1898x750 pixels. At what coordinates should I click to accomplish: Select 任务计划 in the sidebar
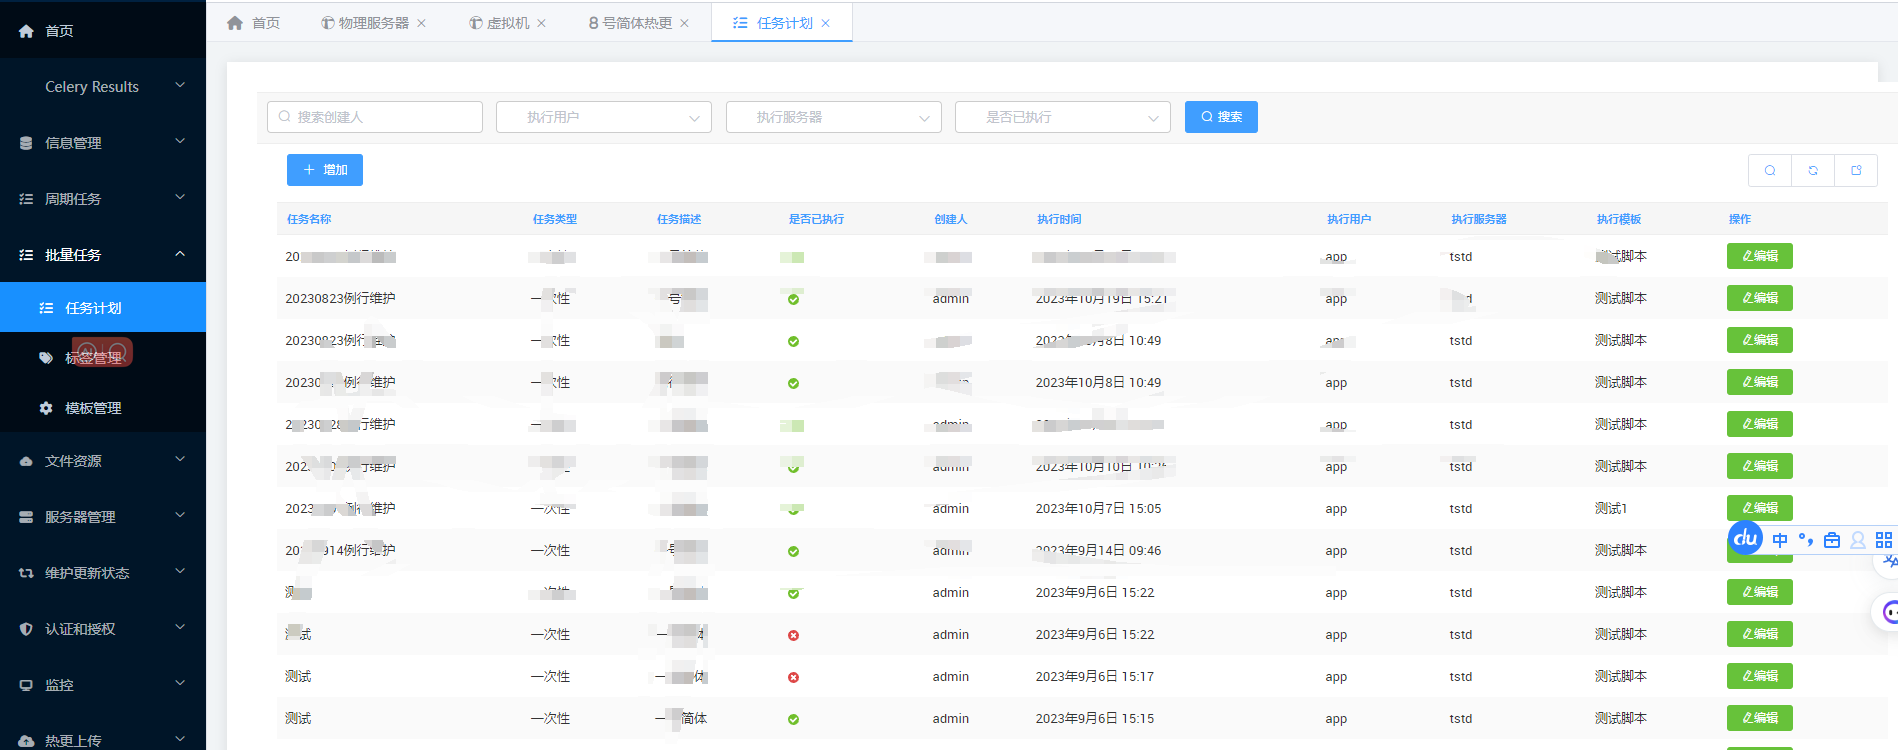click(x=103, y=308)
